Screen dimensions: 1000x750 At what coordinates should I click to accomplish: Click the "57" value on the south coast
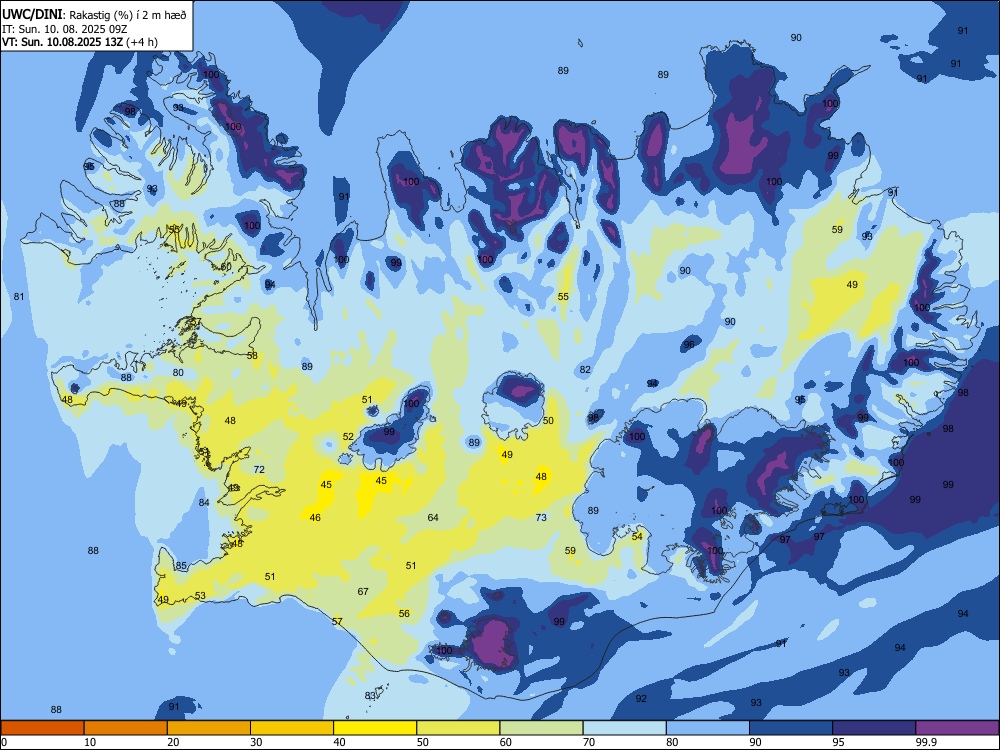click(337, 621)
